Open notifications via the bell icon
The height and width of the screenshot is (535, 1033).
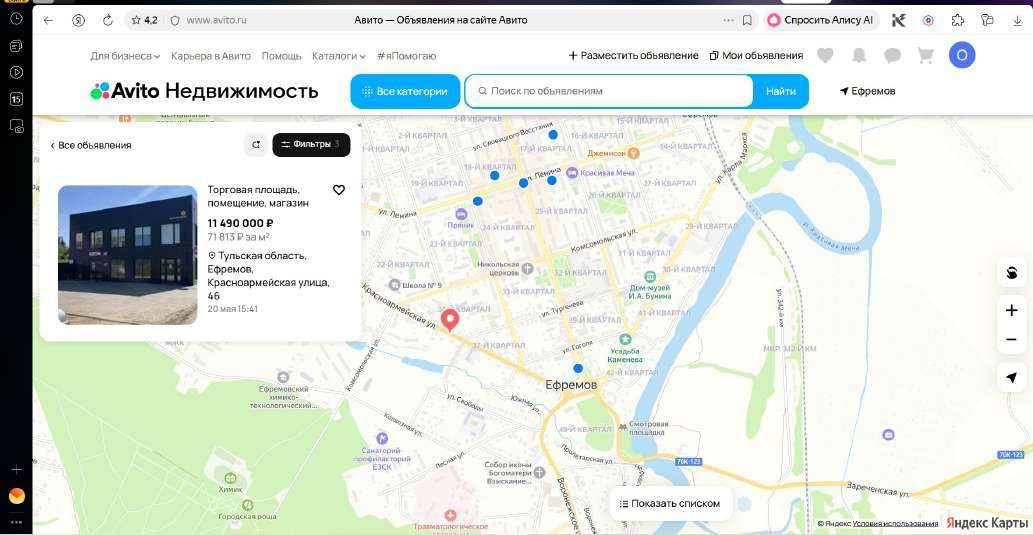pos(859,56)
